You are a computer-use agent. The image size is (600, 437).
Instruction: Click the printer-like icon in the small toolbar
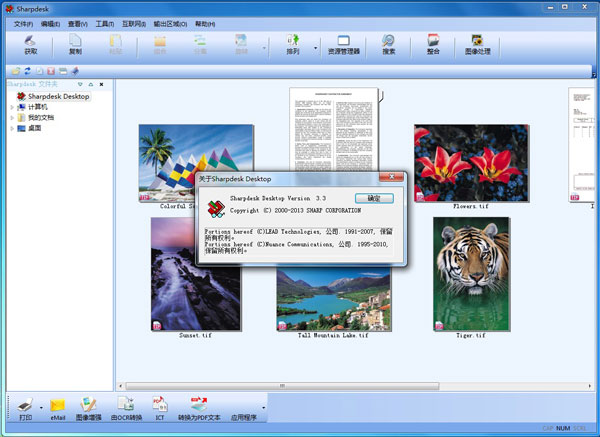pos(63,71)
